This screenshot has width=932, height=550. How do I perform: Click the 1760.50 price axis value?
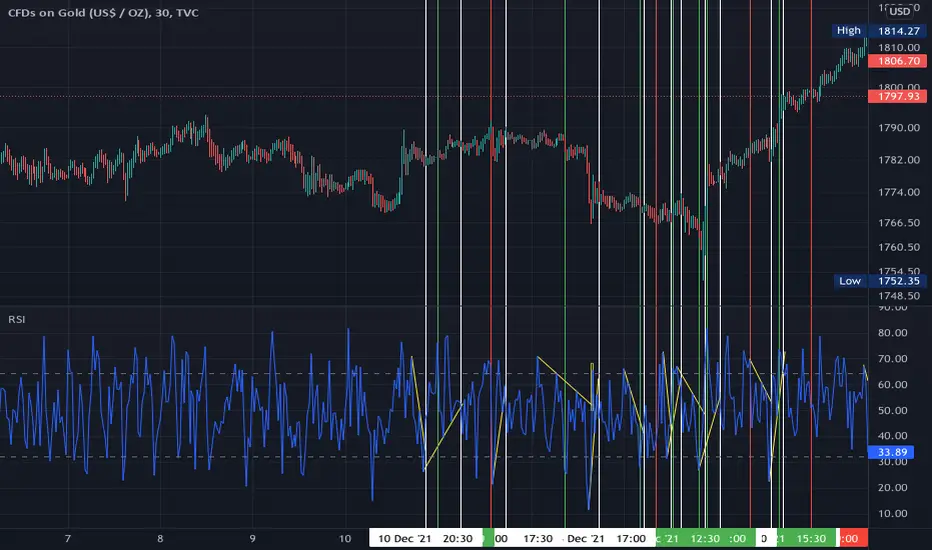(899, 247)
